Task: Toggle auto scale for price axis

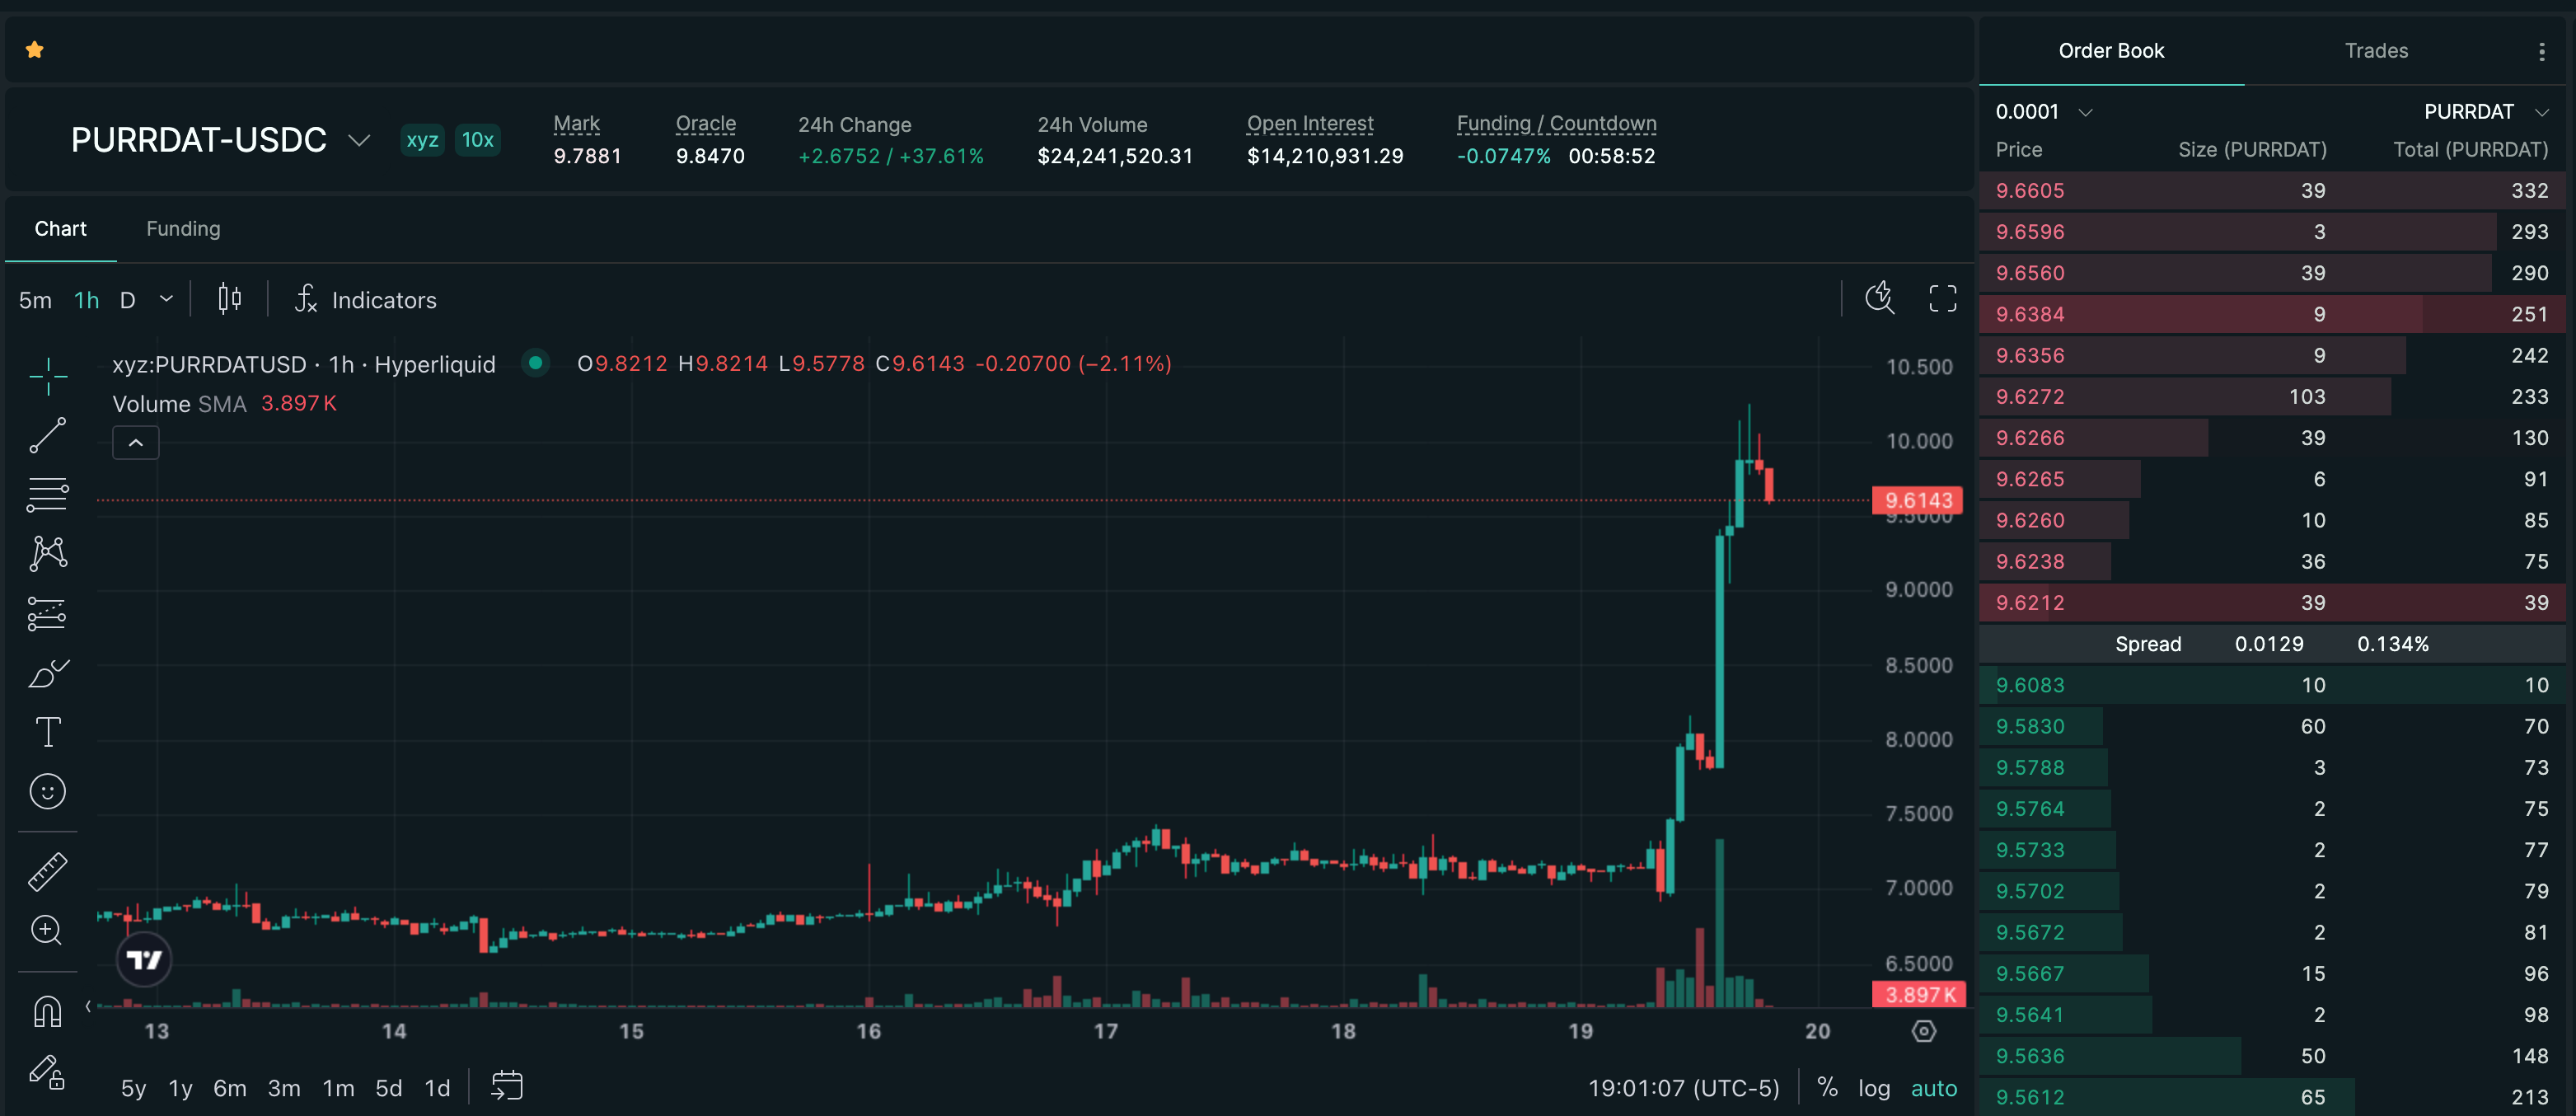Action: click(1934, 1088)
